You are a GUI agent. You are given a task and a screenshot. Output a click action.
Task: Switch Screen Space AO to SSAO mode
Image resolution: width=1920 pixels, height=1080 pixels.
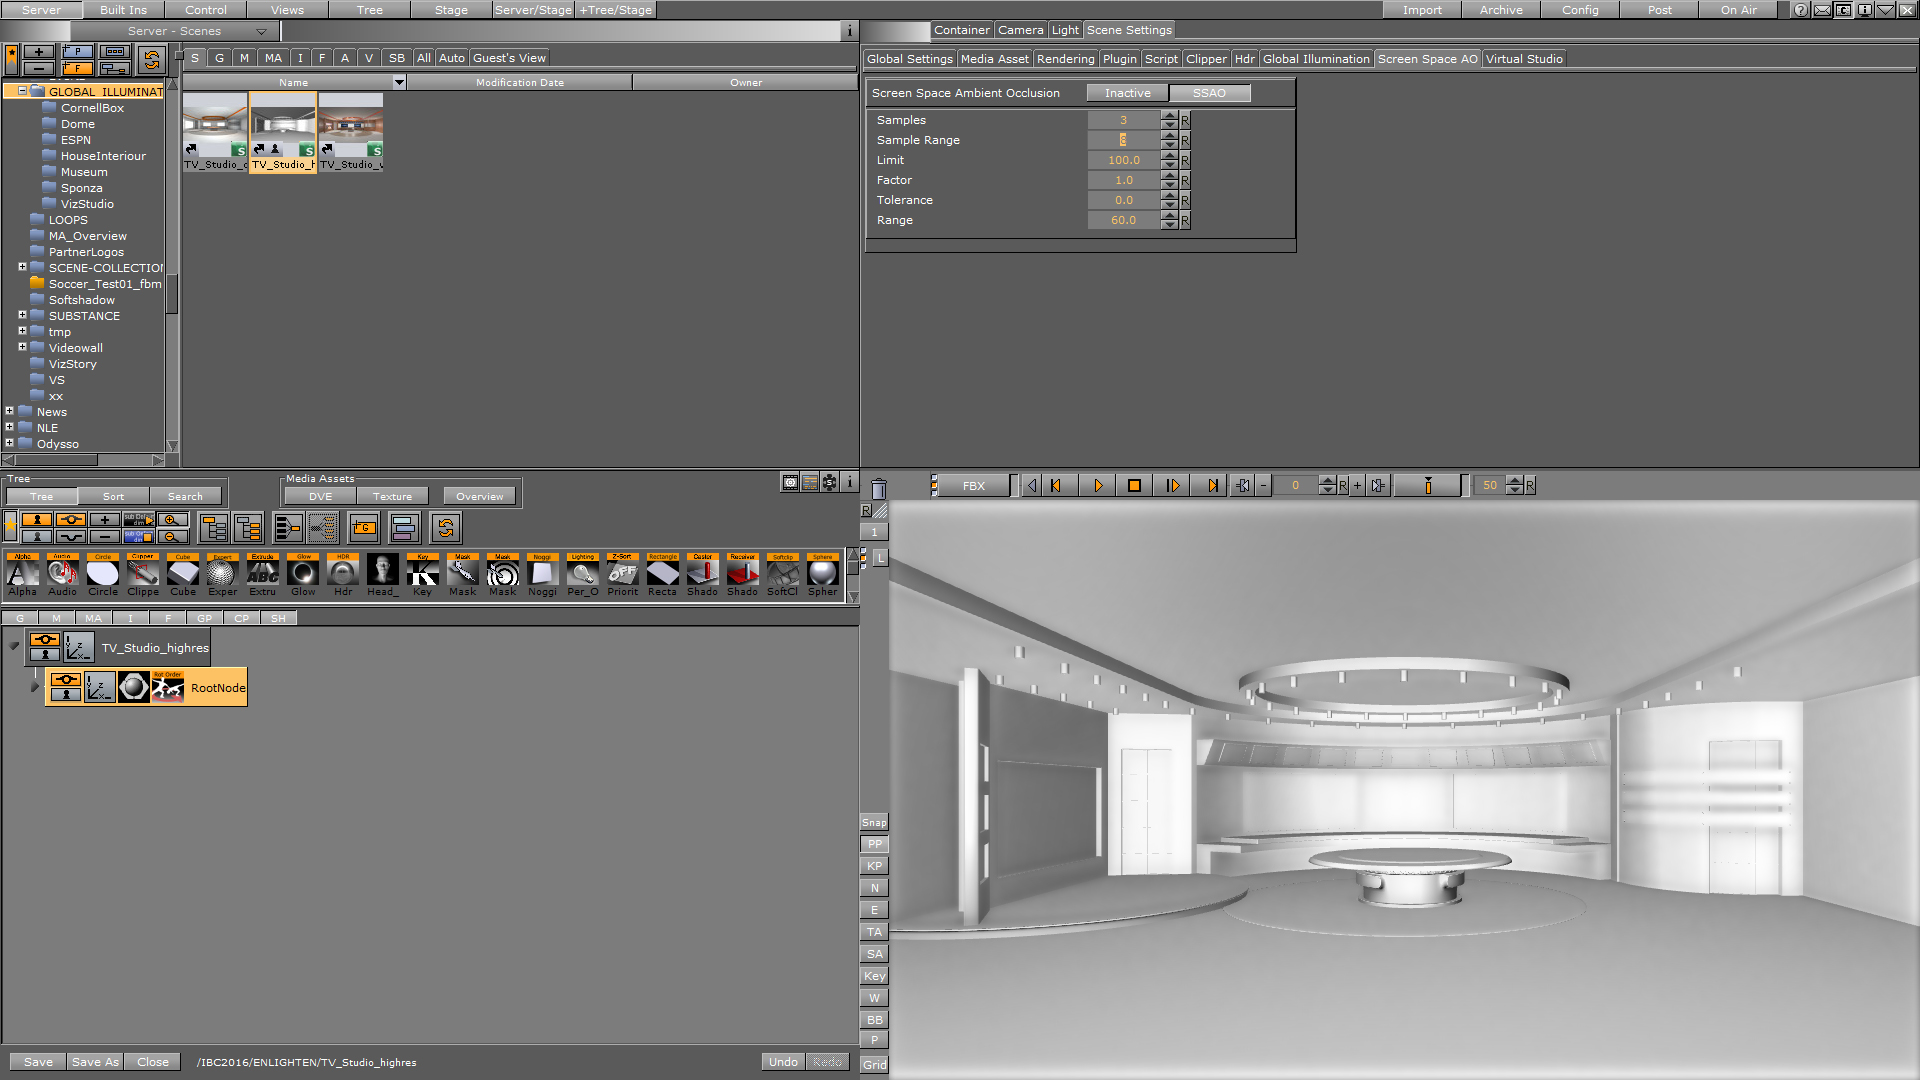coord(1209,93)
